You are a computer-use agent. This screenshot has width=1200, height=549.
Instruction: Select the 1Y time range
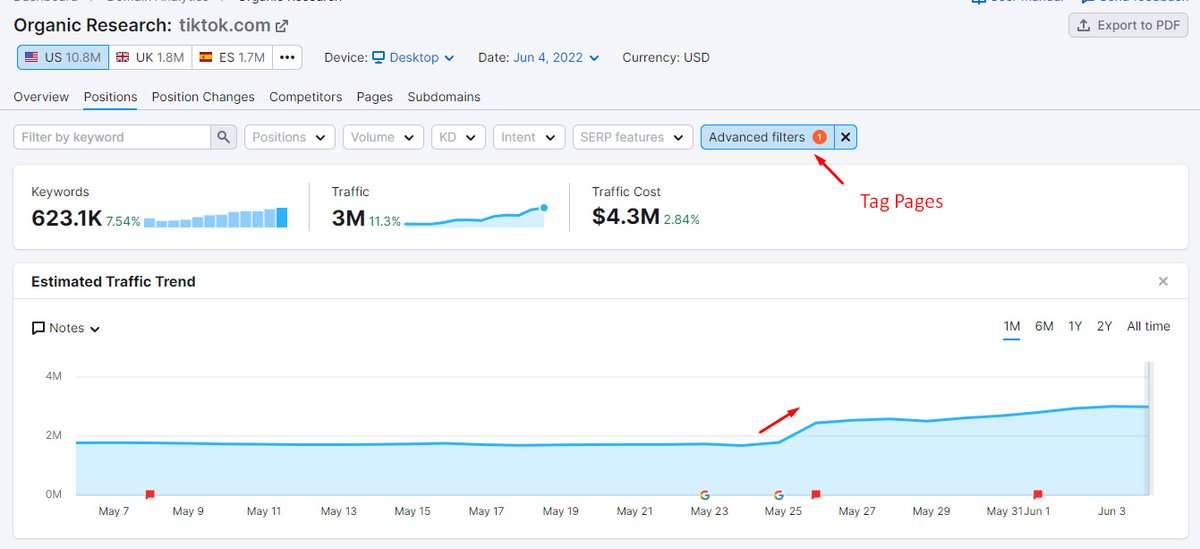tap(1075, 326)
